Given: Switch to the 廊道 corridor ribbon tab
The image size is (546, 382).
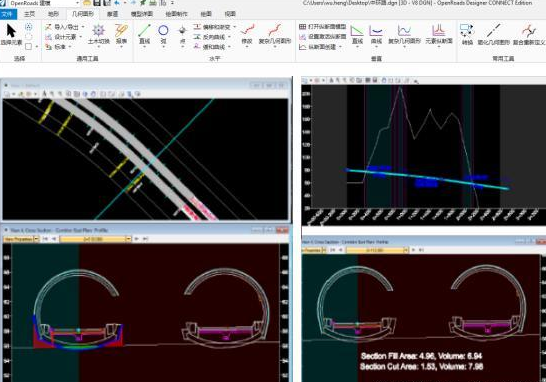Looking at the screenshot, I should (112, 14).
